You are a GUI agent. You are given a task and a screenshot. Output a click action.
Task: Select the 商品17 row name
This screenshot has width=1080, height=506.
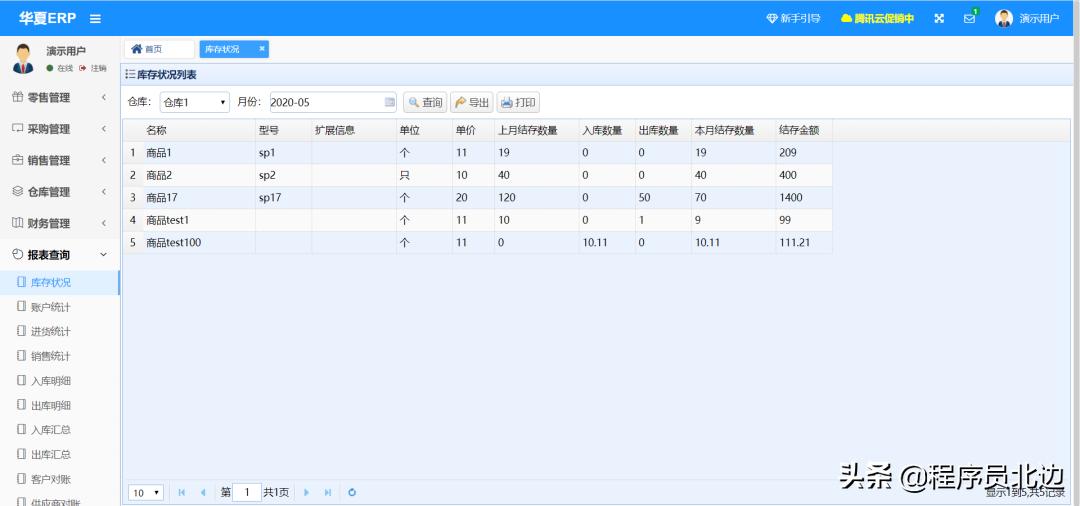tap(162, 198)
